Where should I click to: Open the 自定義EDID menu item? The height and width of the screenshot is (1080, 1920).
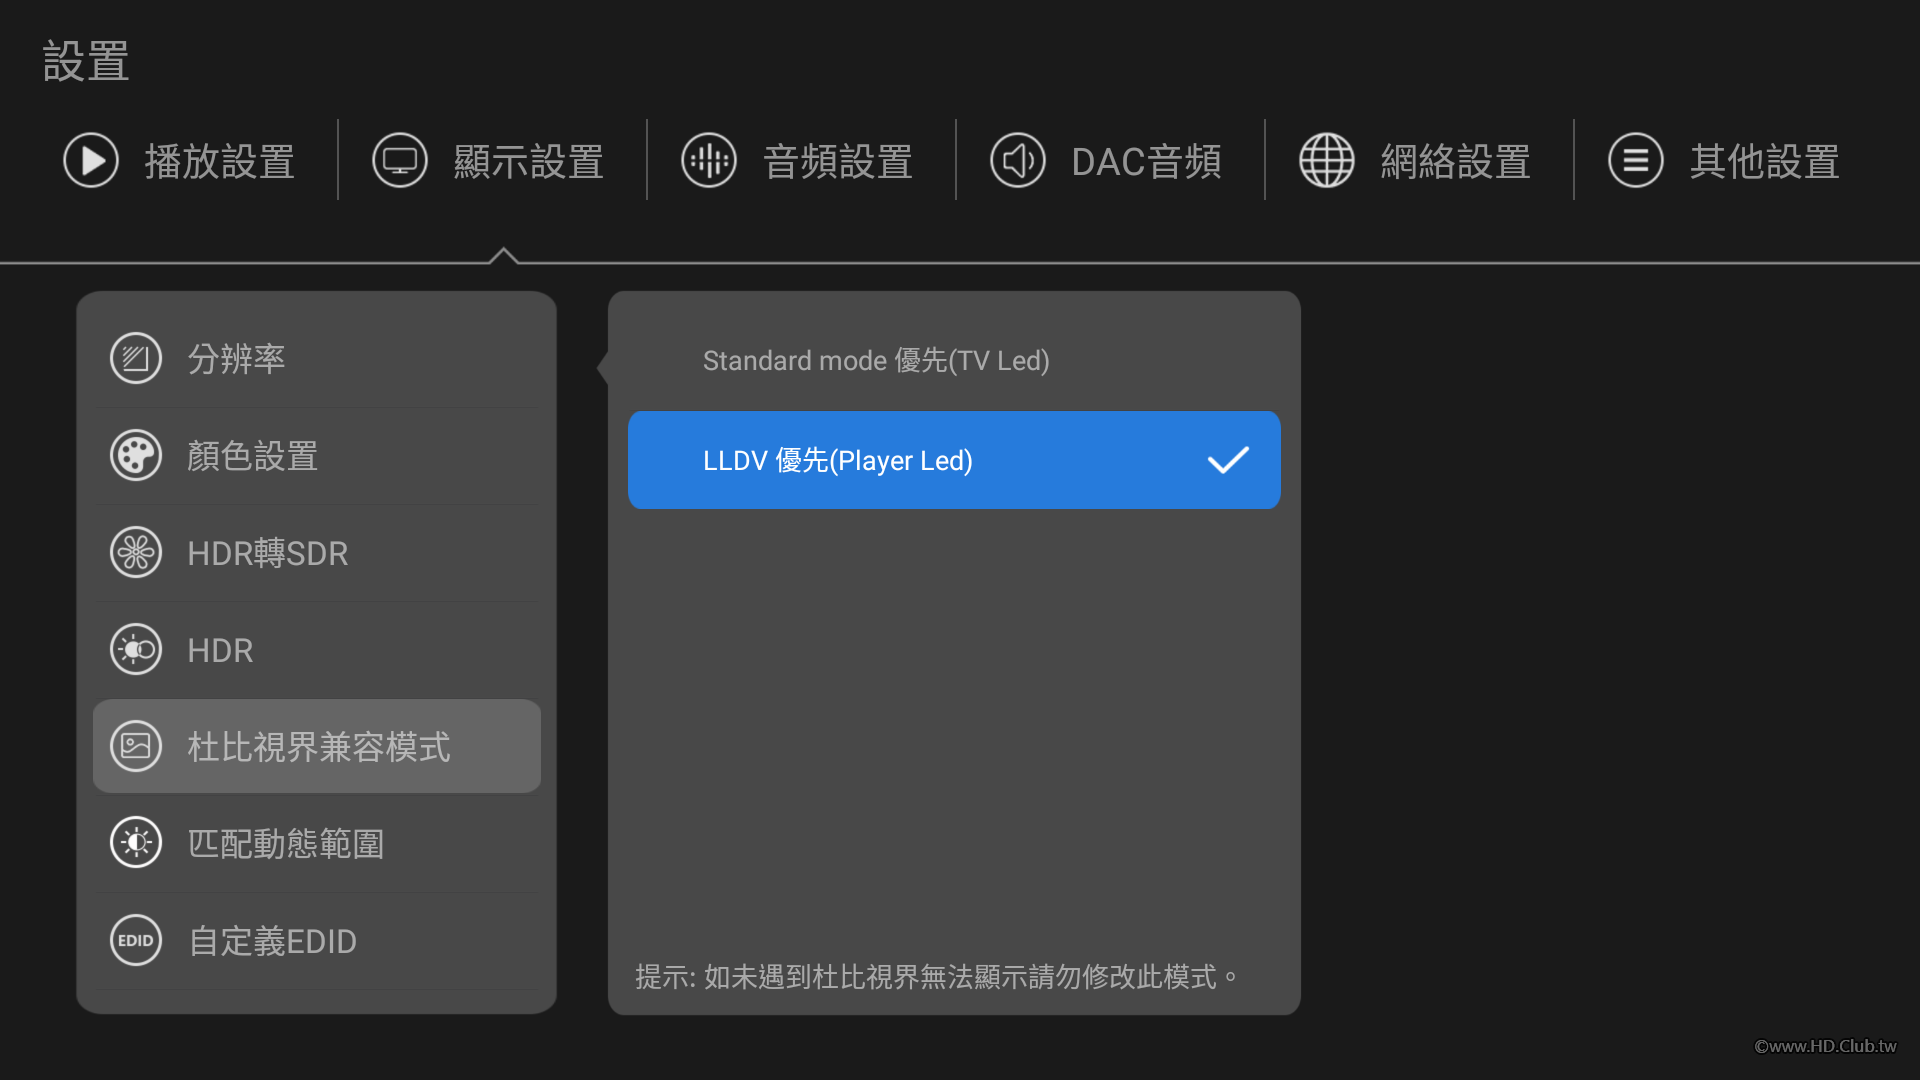317,941
